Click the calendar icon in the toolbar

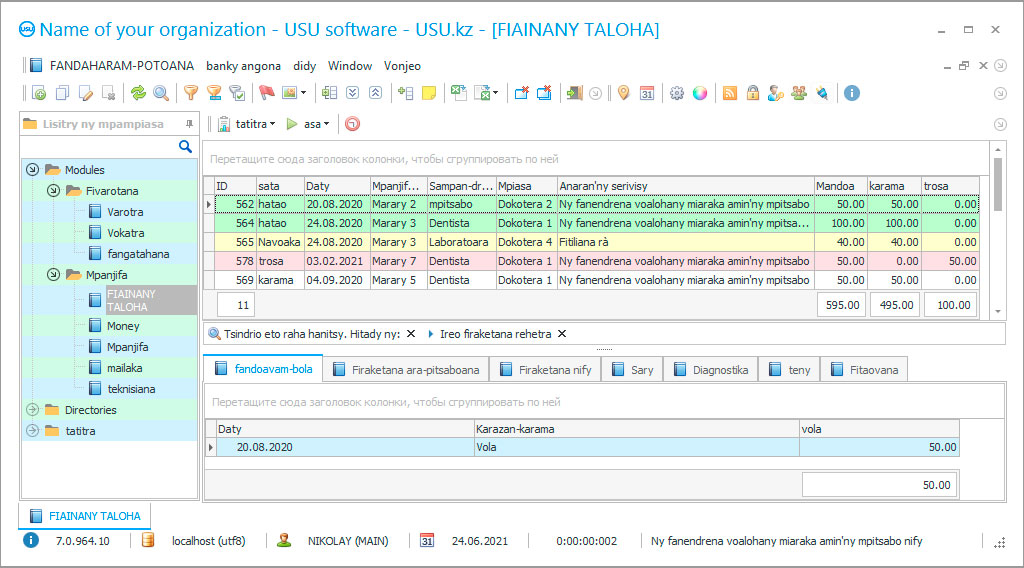(x=647, y=93)
